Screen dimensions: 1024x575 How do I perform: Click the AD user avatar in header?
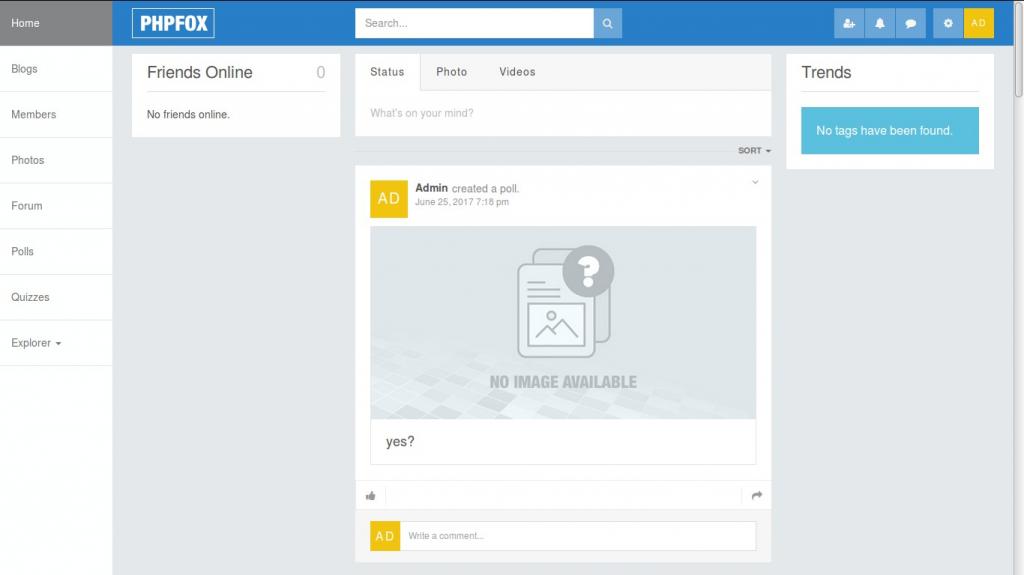[979, 23]
